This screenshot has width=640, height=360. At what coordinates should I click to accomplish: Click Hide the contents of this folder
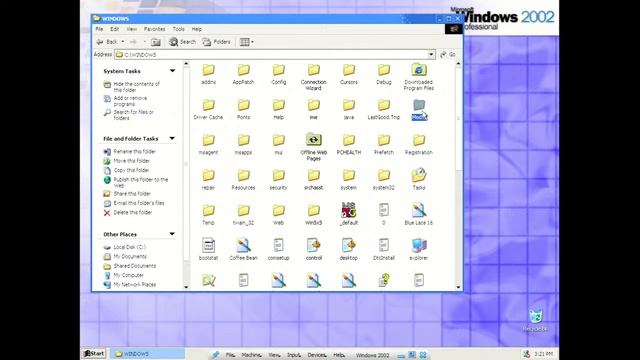coord(136,87)
